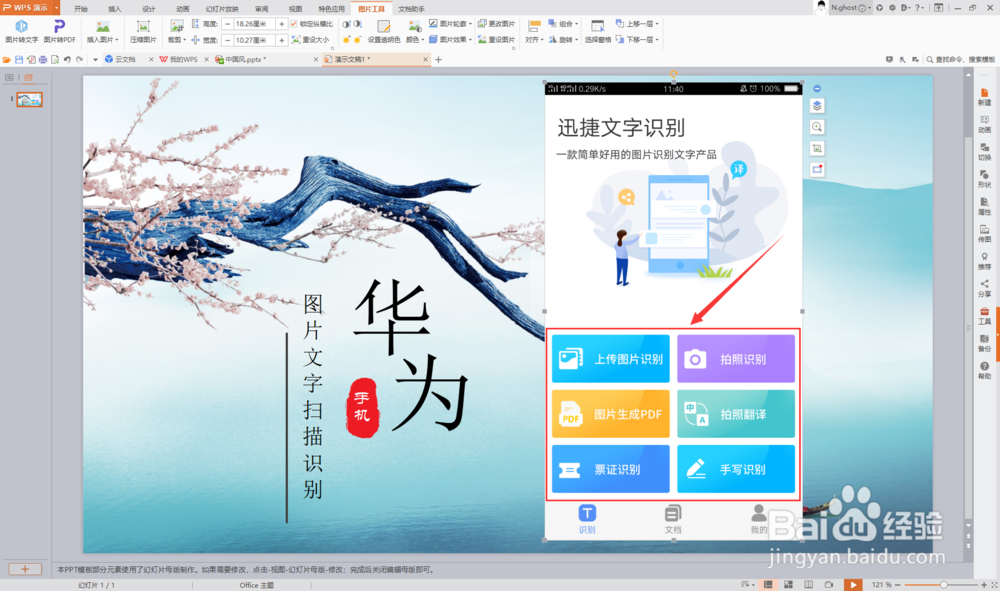1000x591 pixels.
Task: Click the open folder icon in quick access
Action: point(6,59)
